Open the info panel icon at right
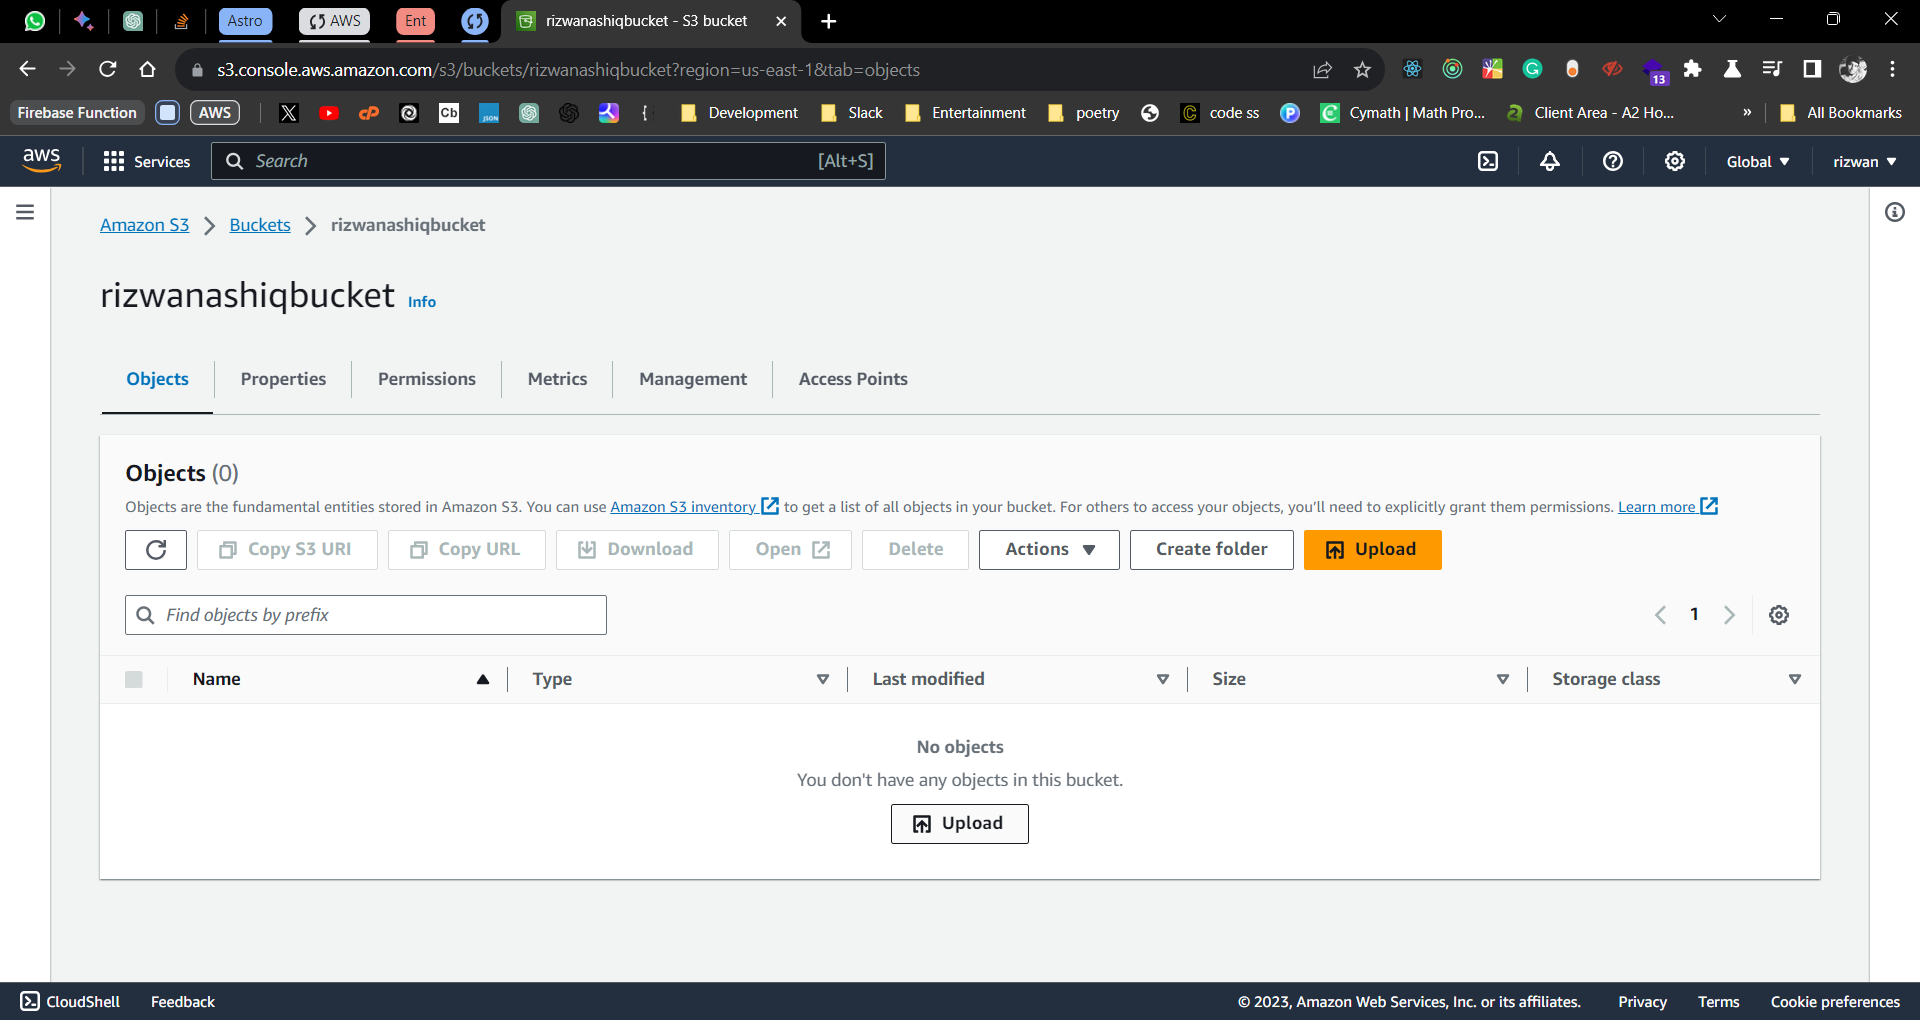This screenshot has height=1020, width=1920. (1895, 212)
